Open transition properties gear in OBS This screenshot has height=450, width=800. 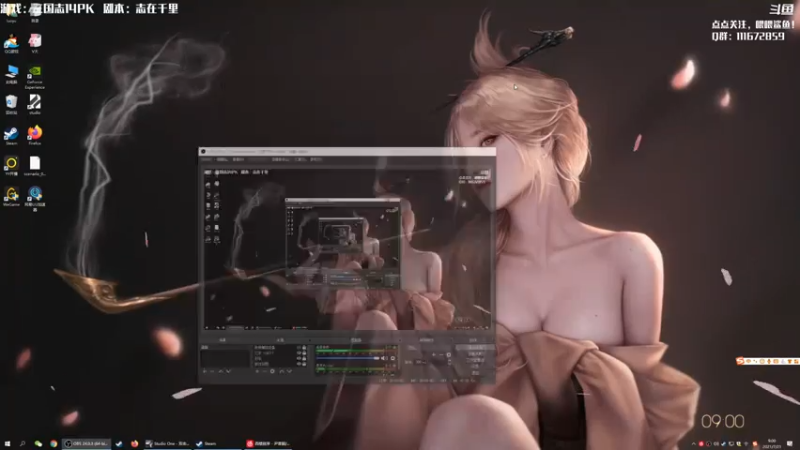(x=448, y=355)
